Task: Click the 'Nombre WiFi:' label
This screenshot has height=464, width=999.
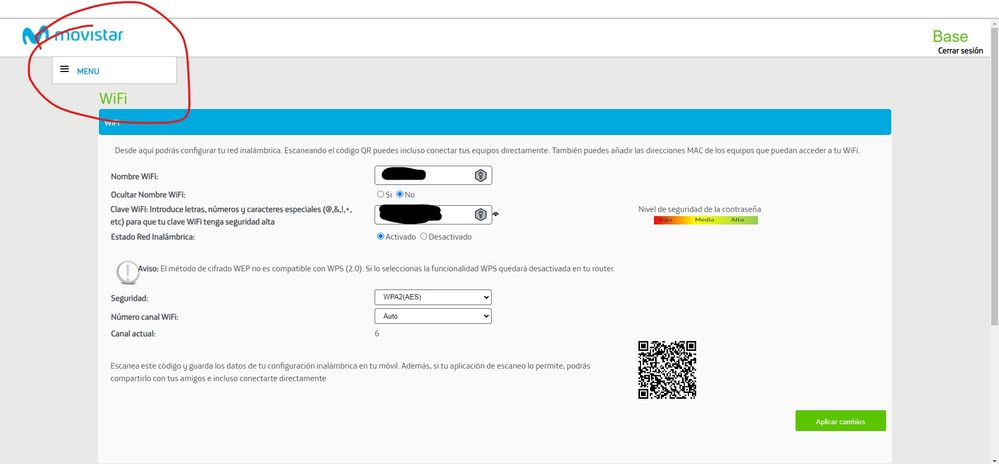Action: pos(134,177)
